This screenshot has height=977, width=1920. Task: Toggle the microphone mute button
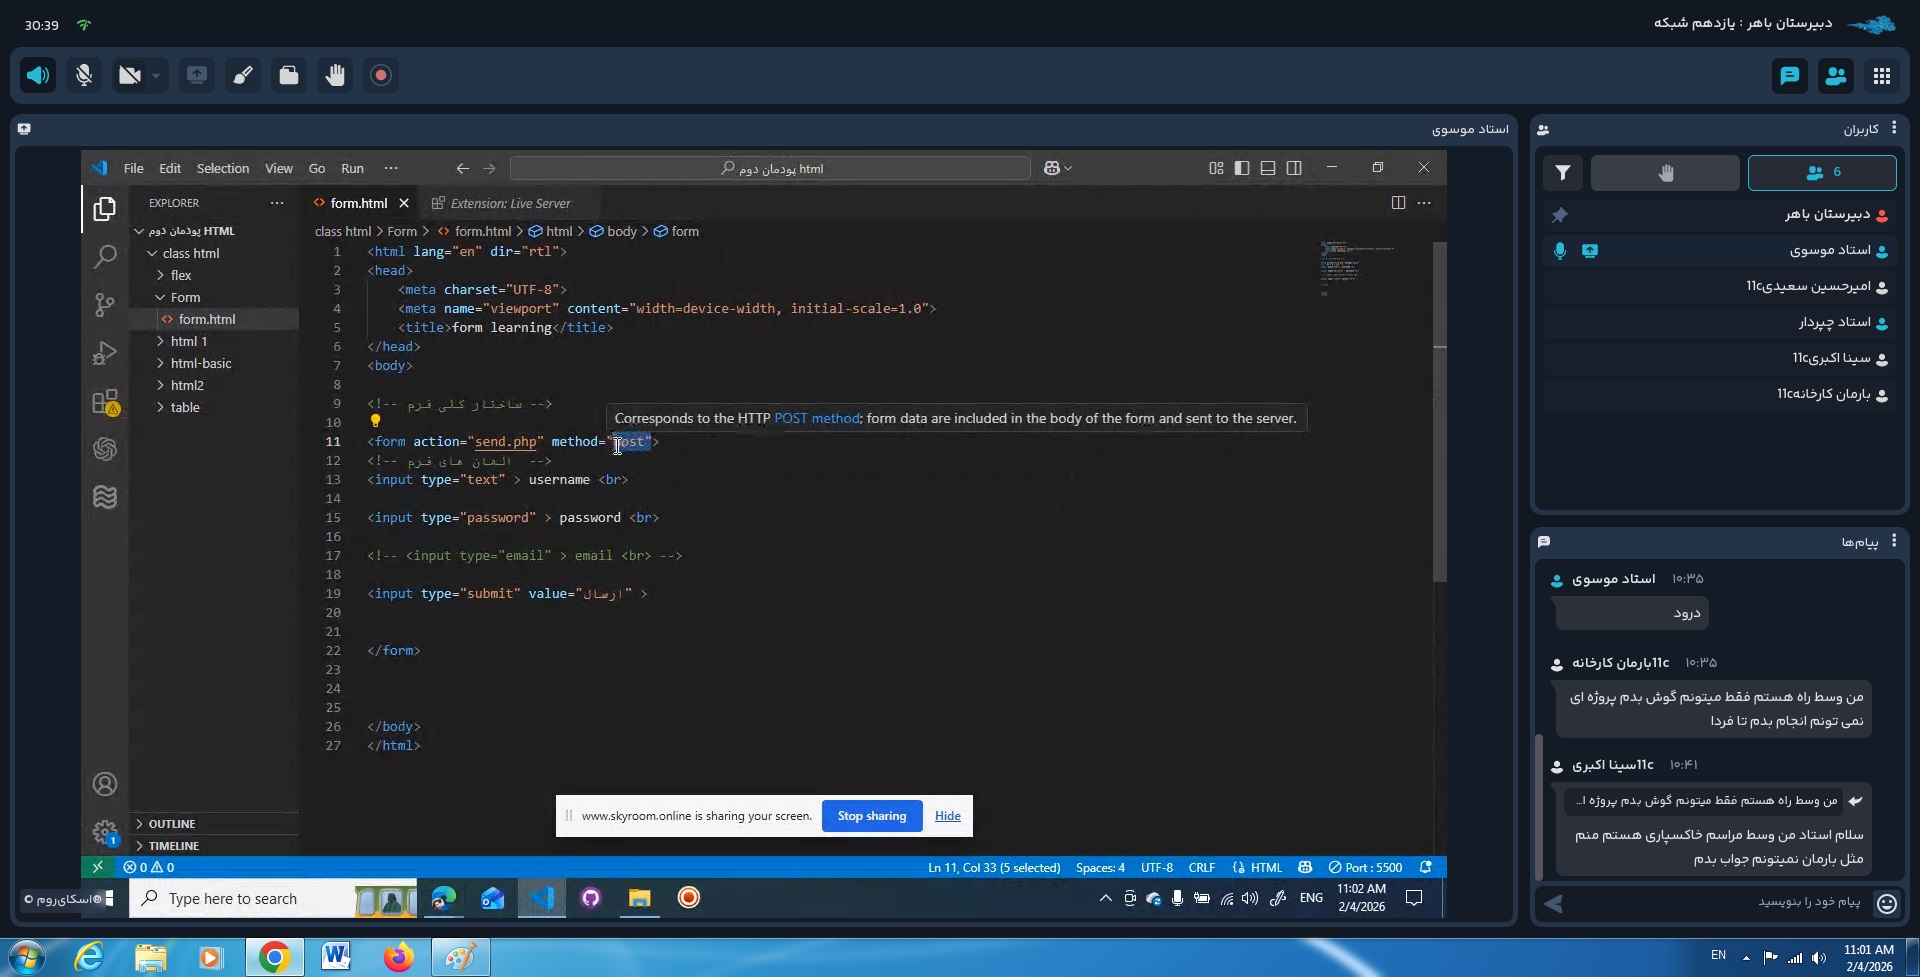click(x=84, y=75)
